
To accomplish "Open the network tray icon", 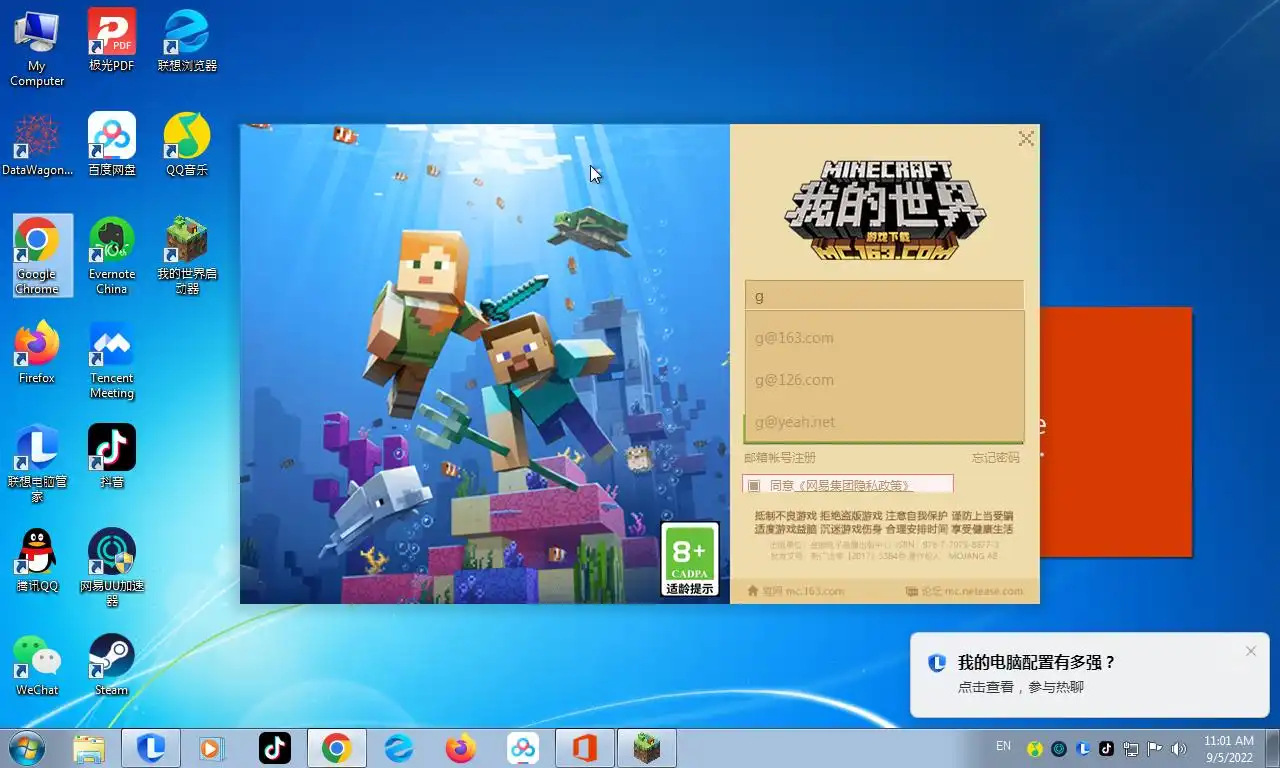I will click(1131, 748).
